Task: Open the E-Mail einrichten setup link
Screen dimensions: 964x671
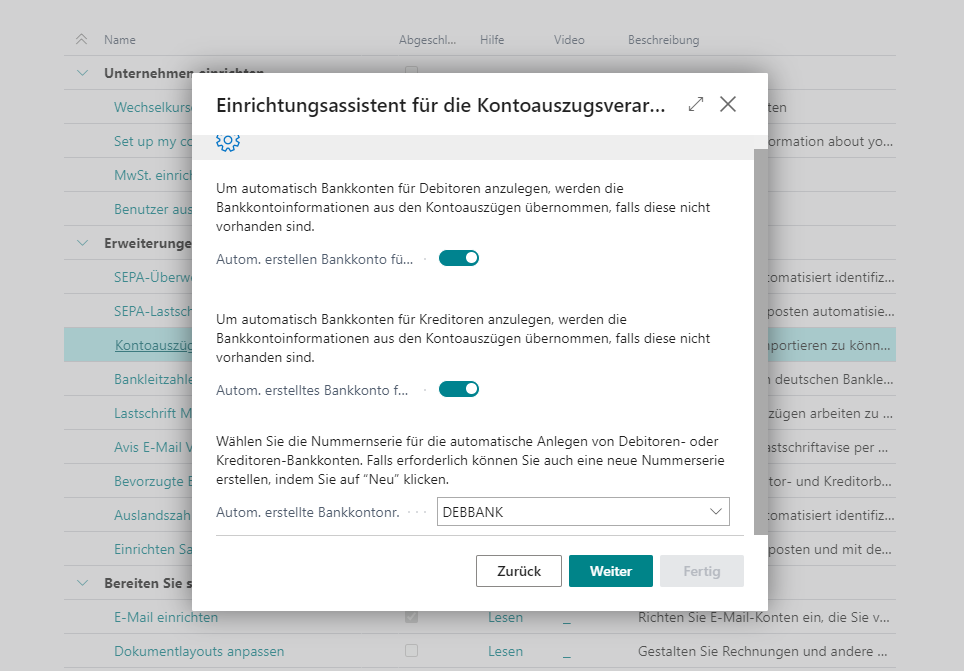Action: 165,617
